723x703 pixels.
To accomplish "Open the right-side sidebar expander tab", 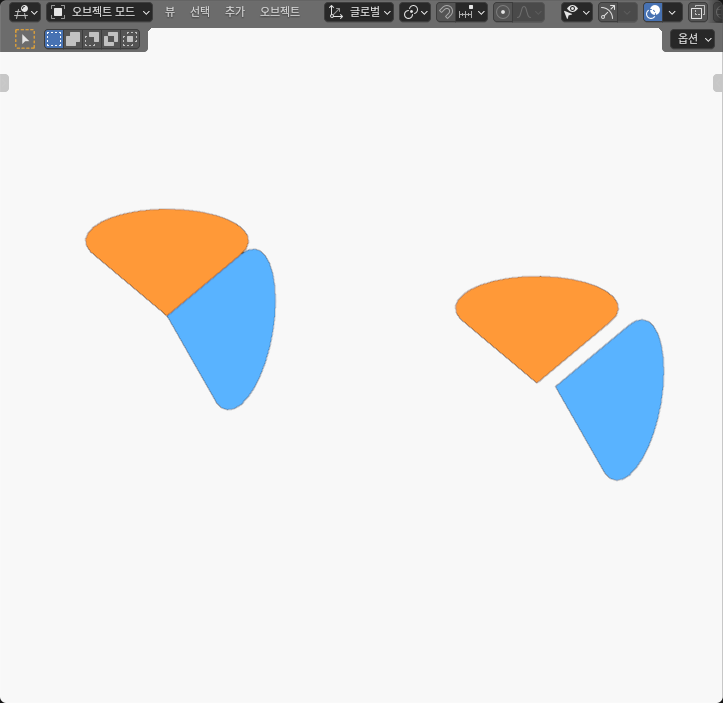I will click(718, 83).
